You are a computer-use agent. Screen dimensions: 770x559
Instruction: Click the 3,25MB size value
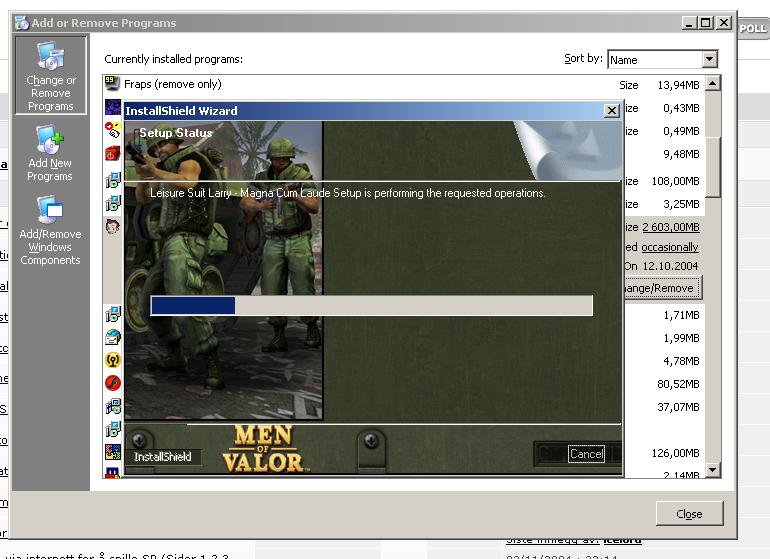[x=681, y=204]
